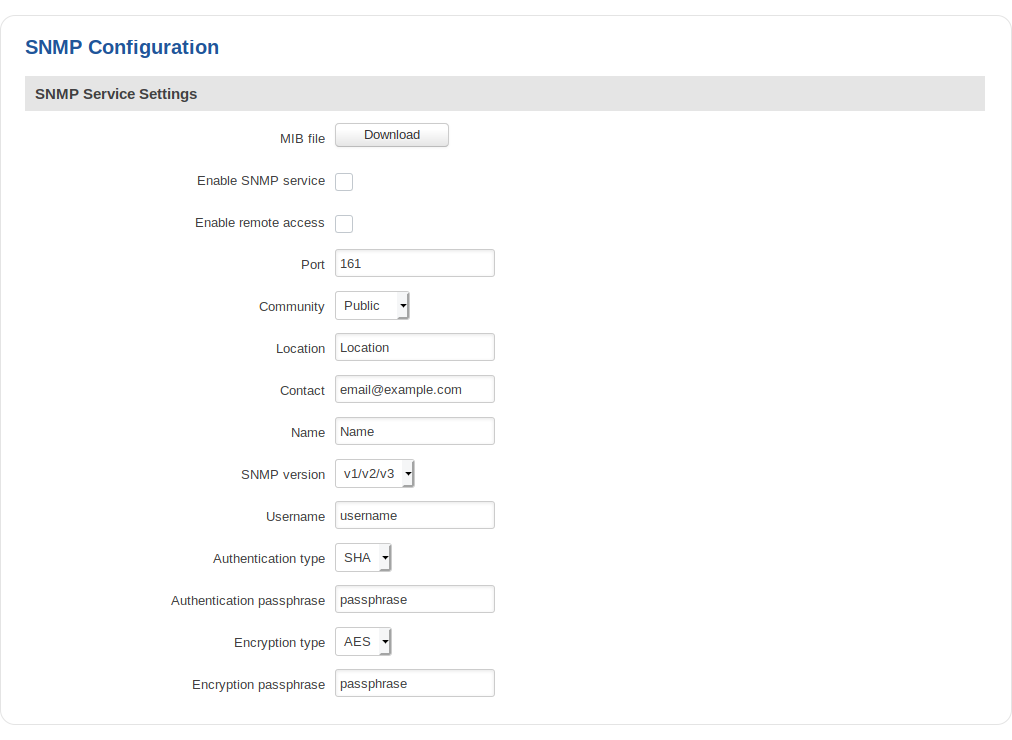Focus the Port field showing 161
Image resolution: width=1012 pixels, height=740 pixels.
coord(414,264)
